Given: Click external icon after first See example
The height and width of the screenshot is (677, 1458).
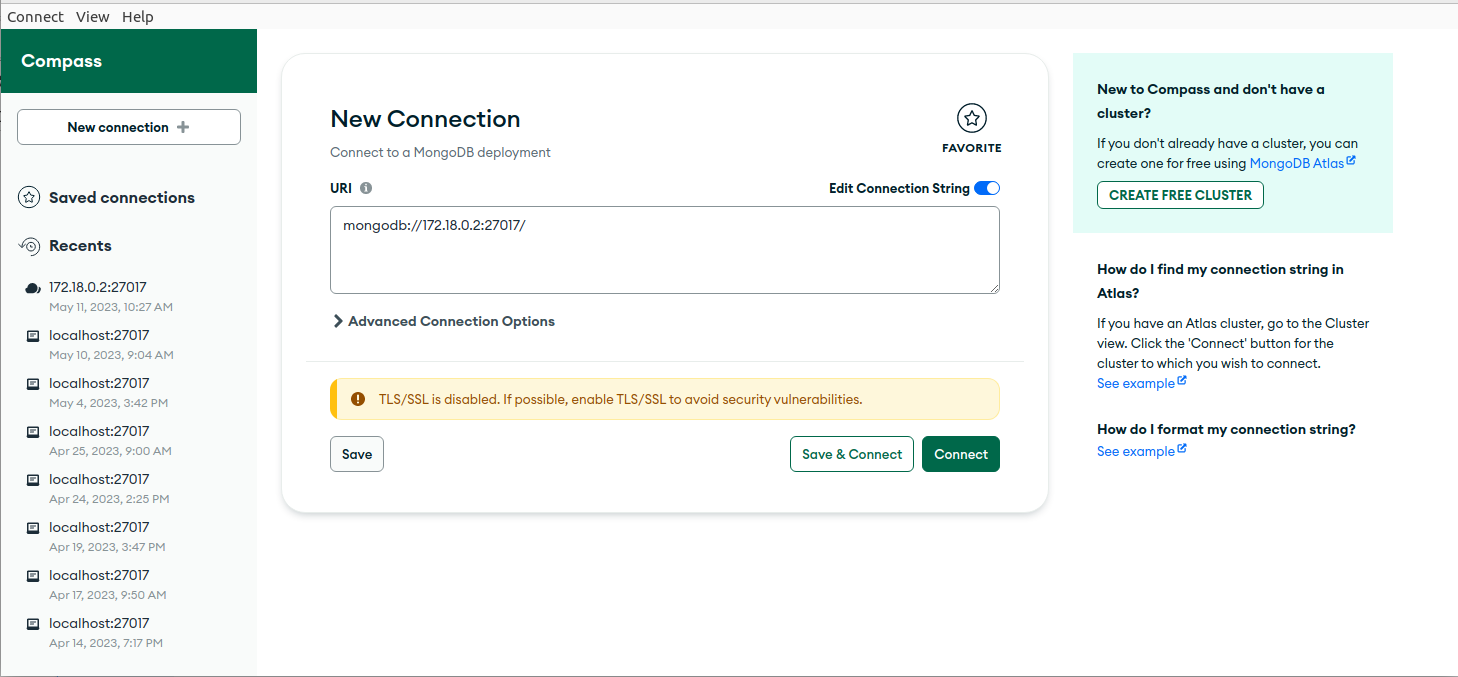Looking at the screenshot, I should coord(1182,381).
